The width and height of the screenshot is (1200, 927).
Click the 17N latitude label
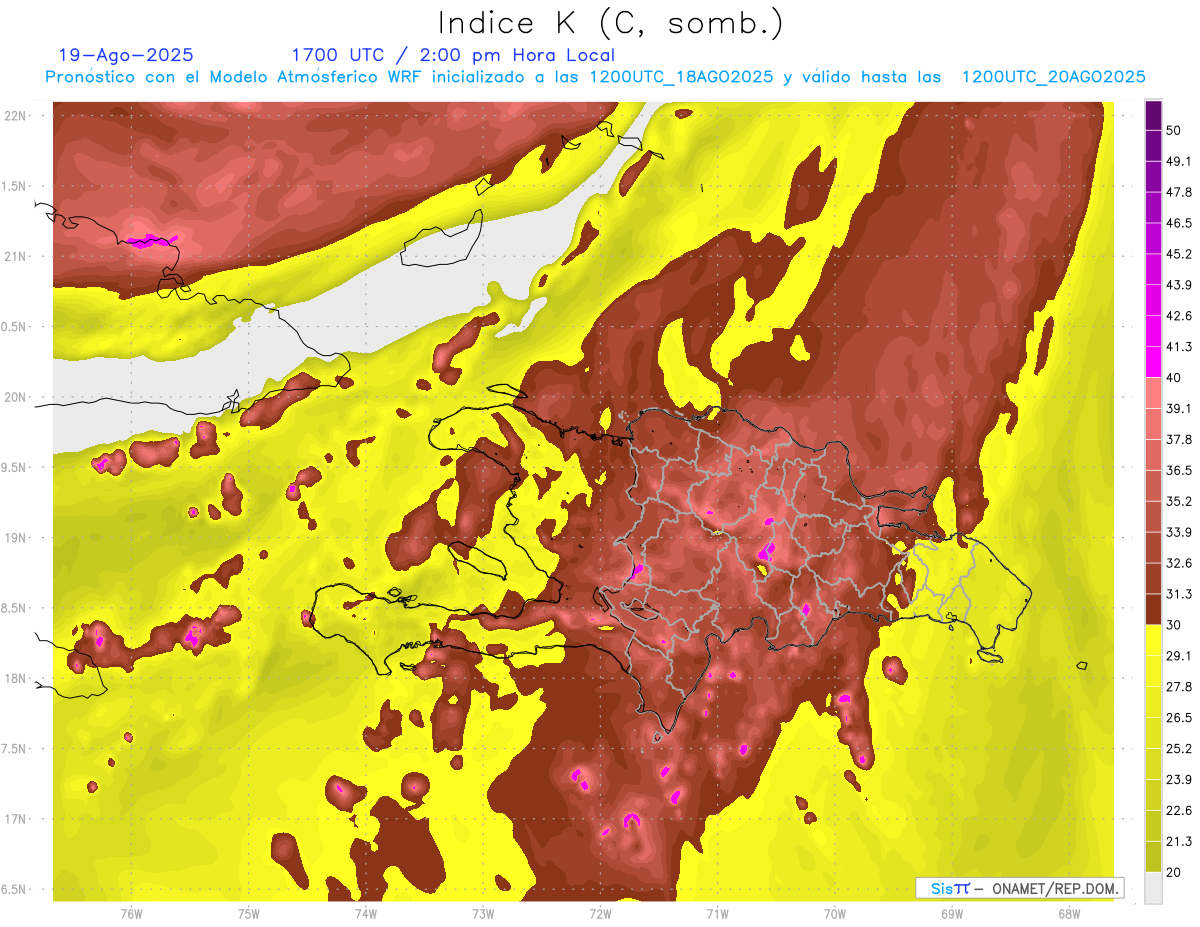tap(16, 819)
